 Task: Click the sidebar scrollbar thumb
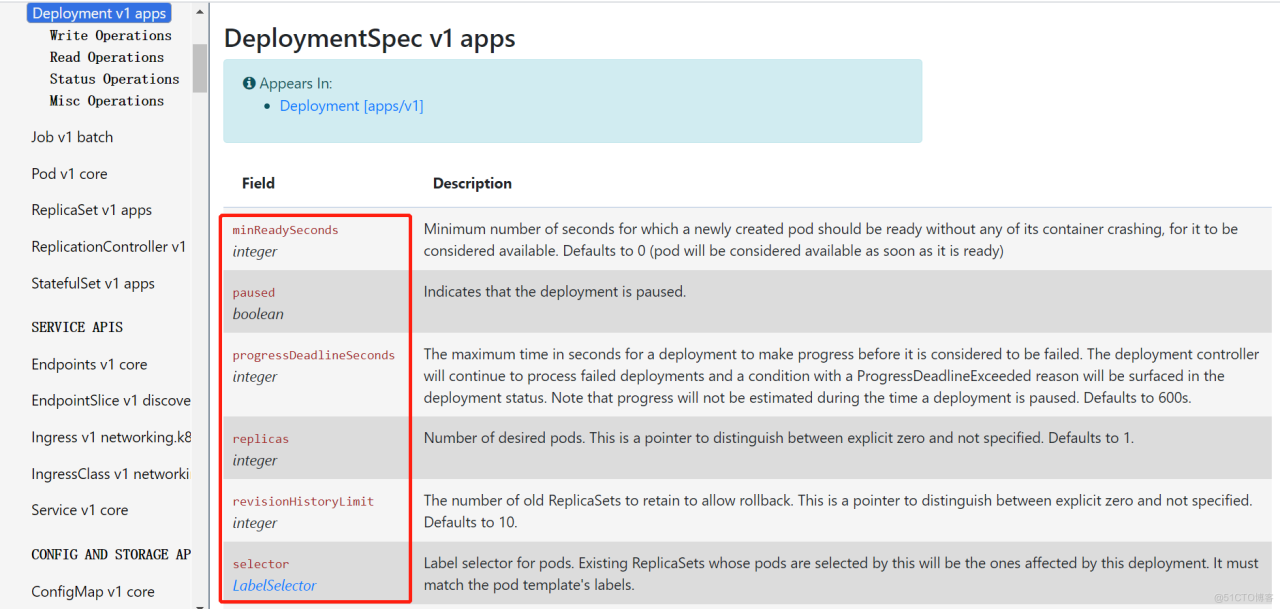(x=200, y=67)
